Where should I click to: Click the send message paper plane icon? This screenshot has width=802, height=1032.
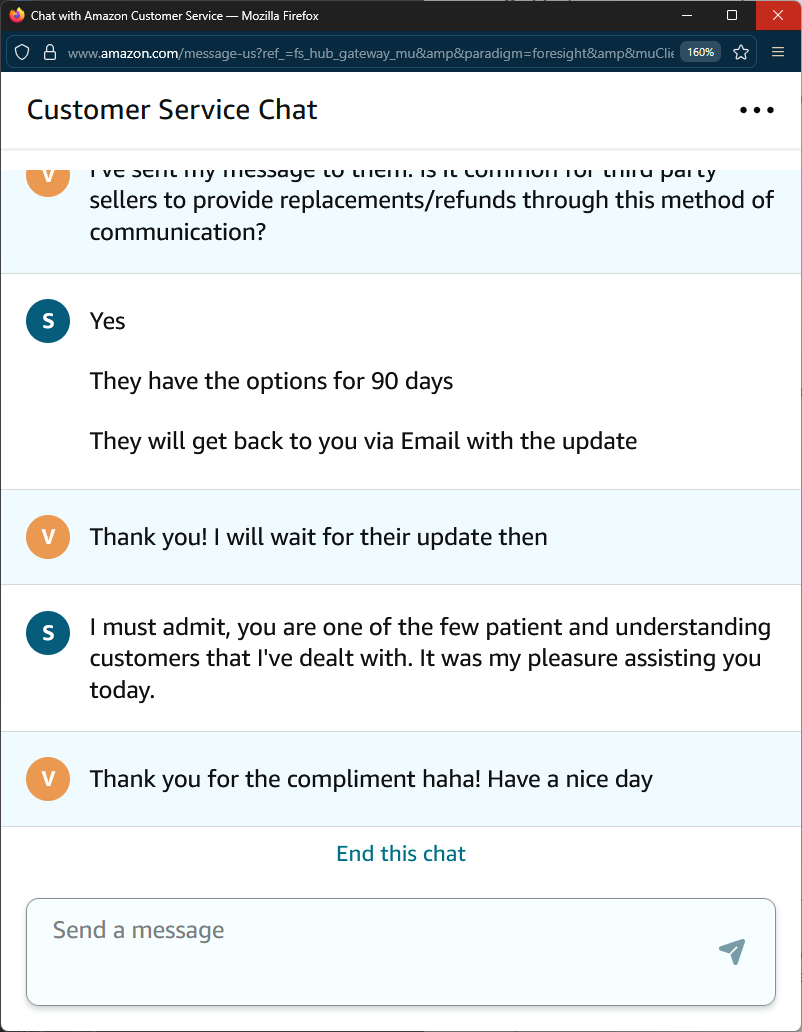click(732, 951)
